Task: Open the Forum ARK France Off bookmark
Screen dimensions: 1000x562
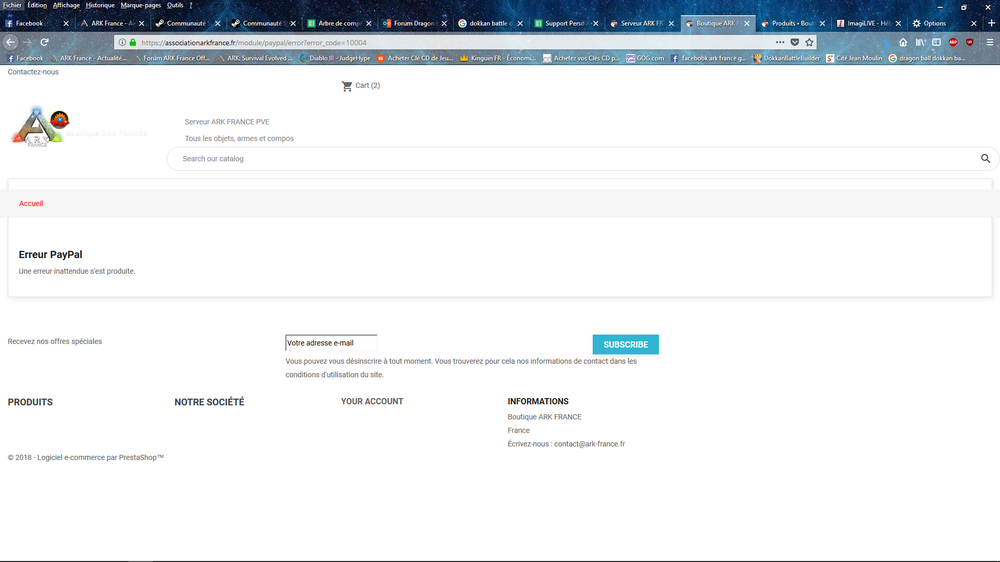Action: point(171,58)
